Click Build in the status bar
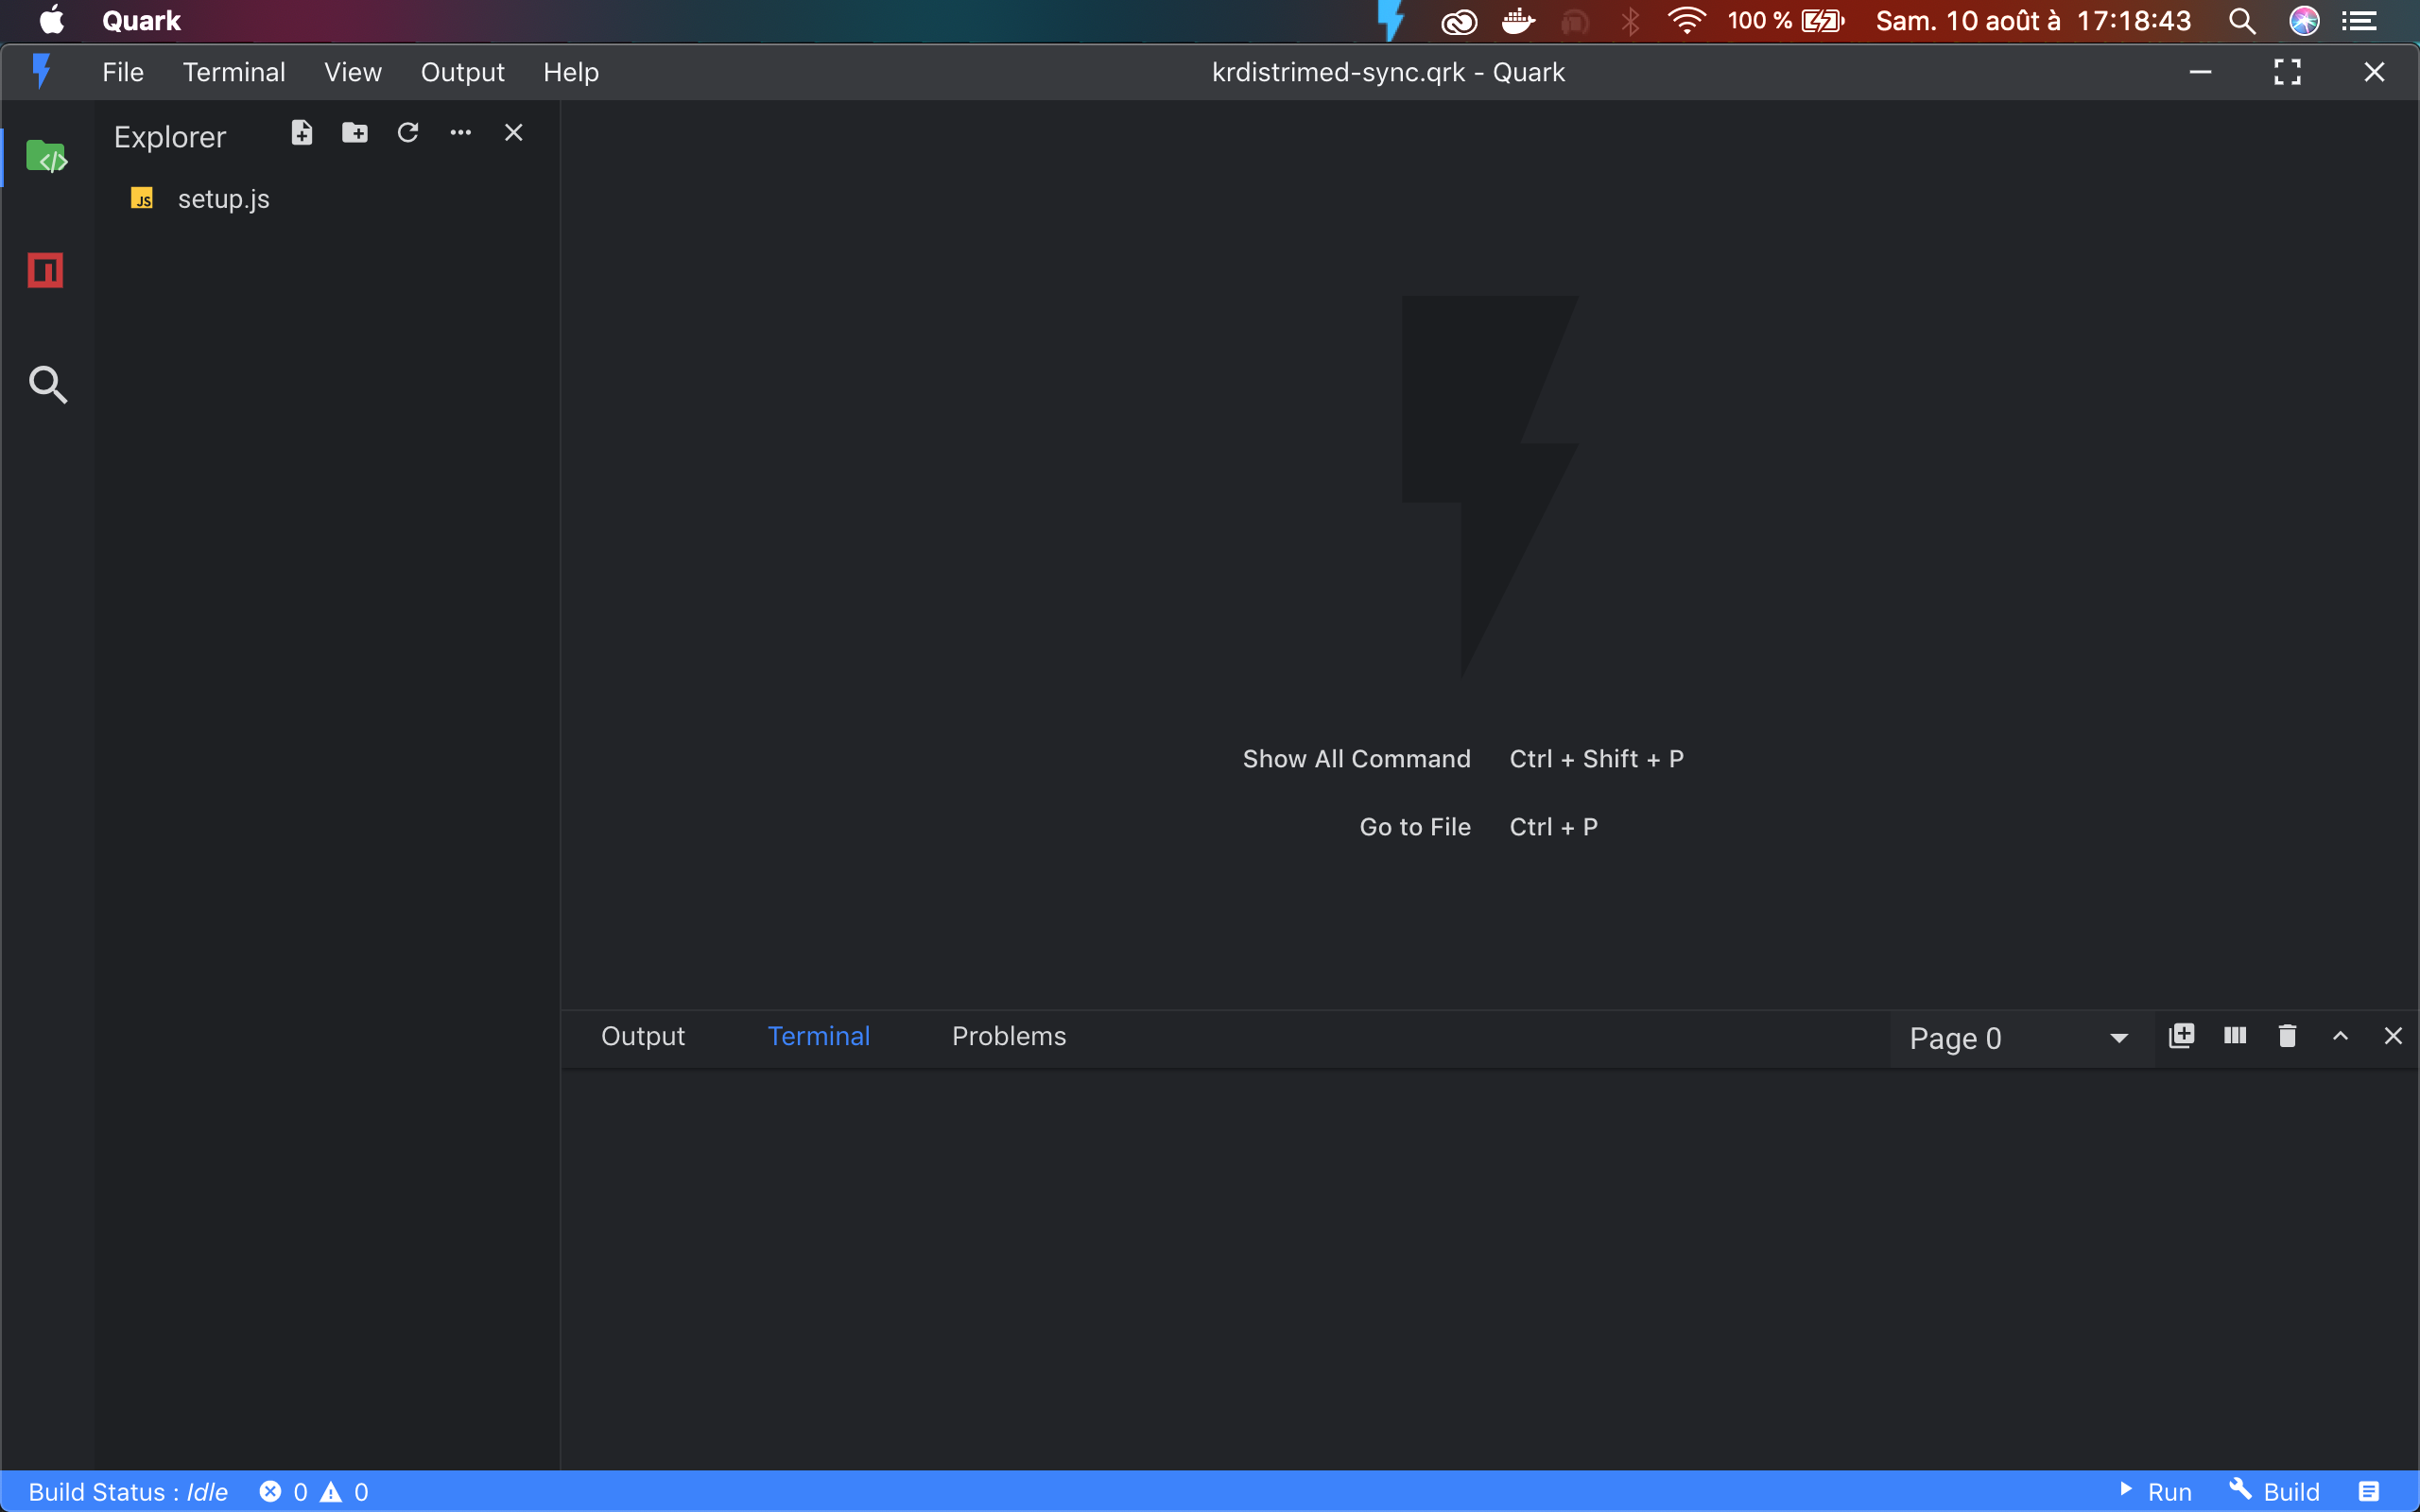The image size is (2420, 1512). click(x=2276, y=1491)
